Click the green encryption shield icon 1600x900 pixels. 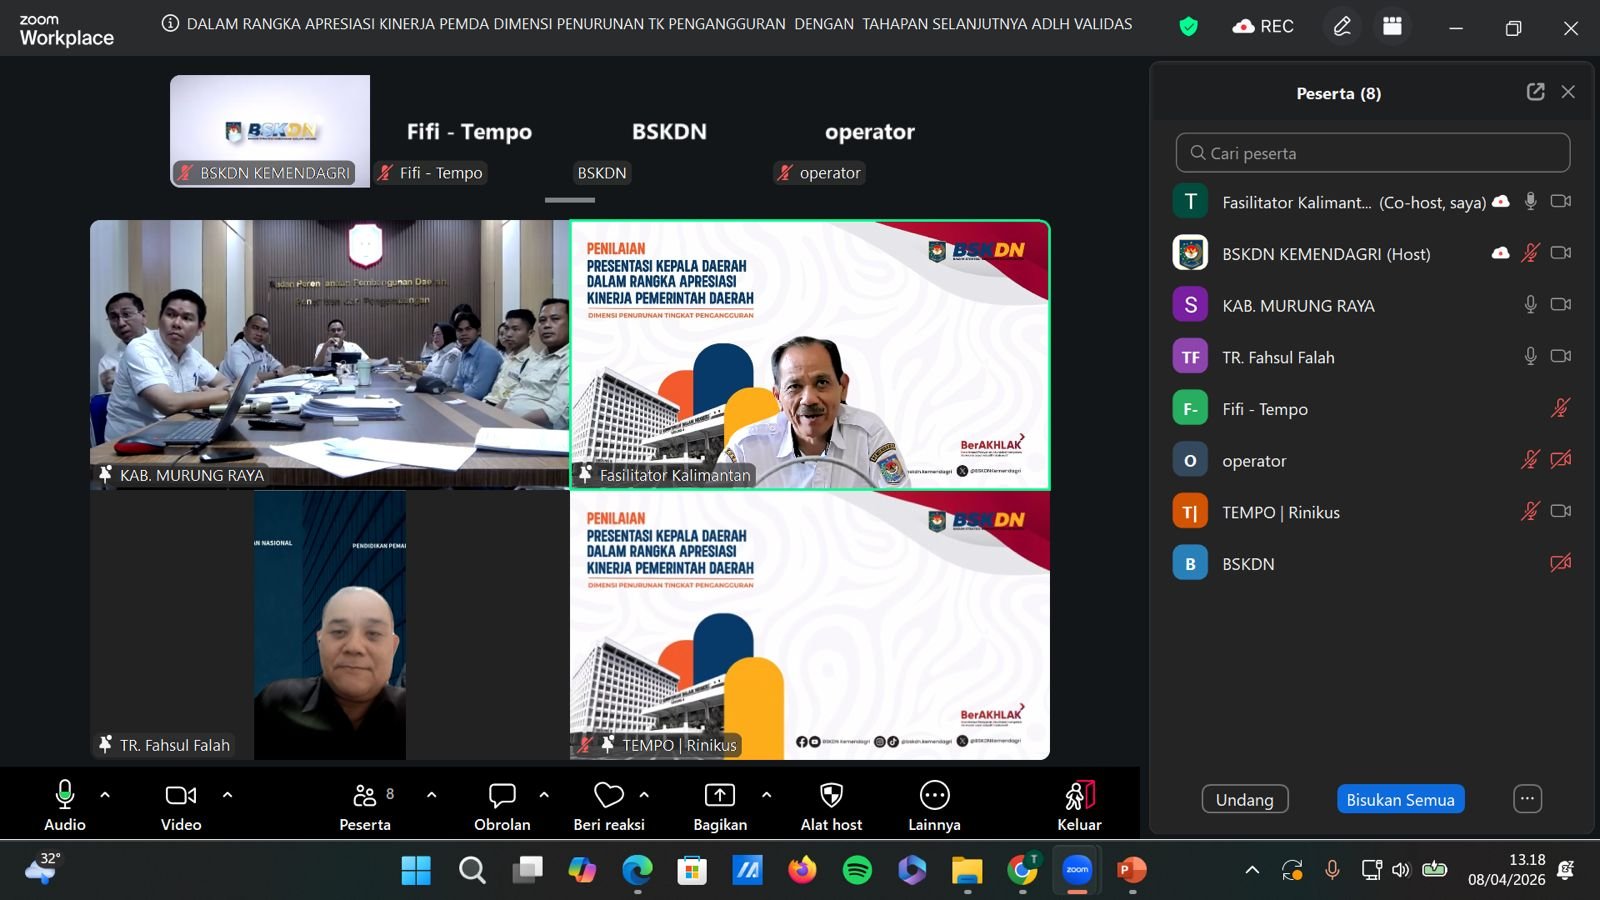[1188, 27]
